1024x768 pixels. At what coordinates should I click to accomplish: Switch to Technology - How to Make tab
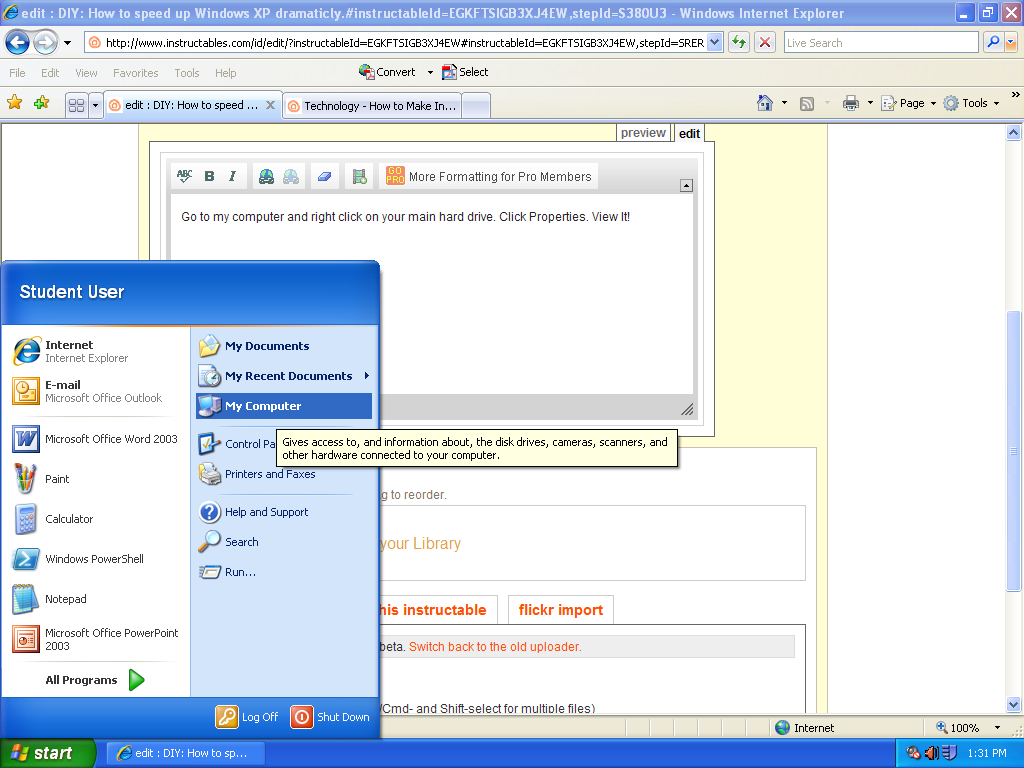click(372, 105)
